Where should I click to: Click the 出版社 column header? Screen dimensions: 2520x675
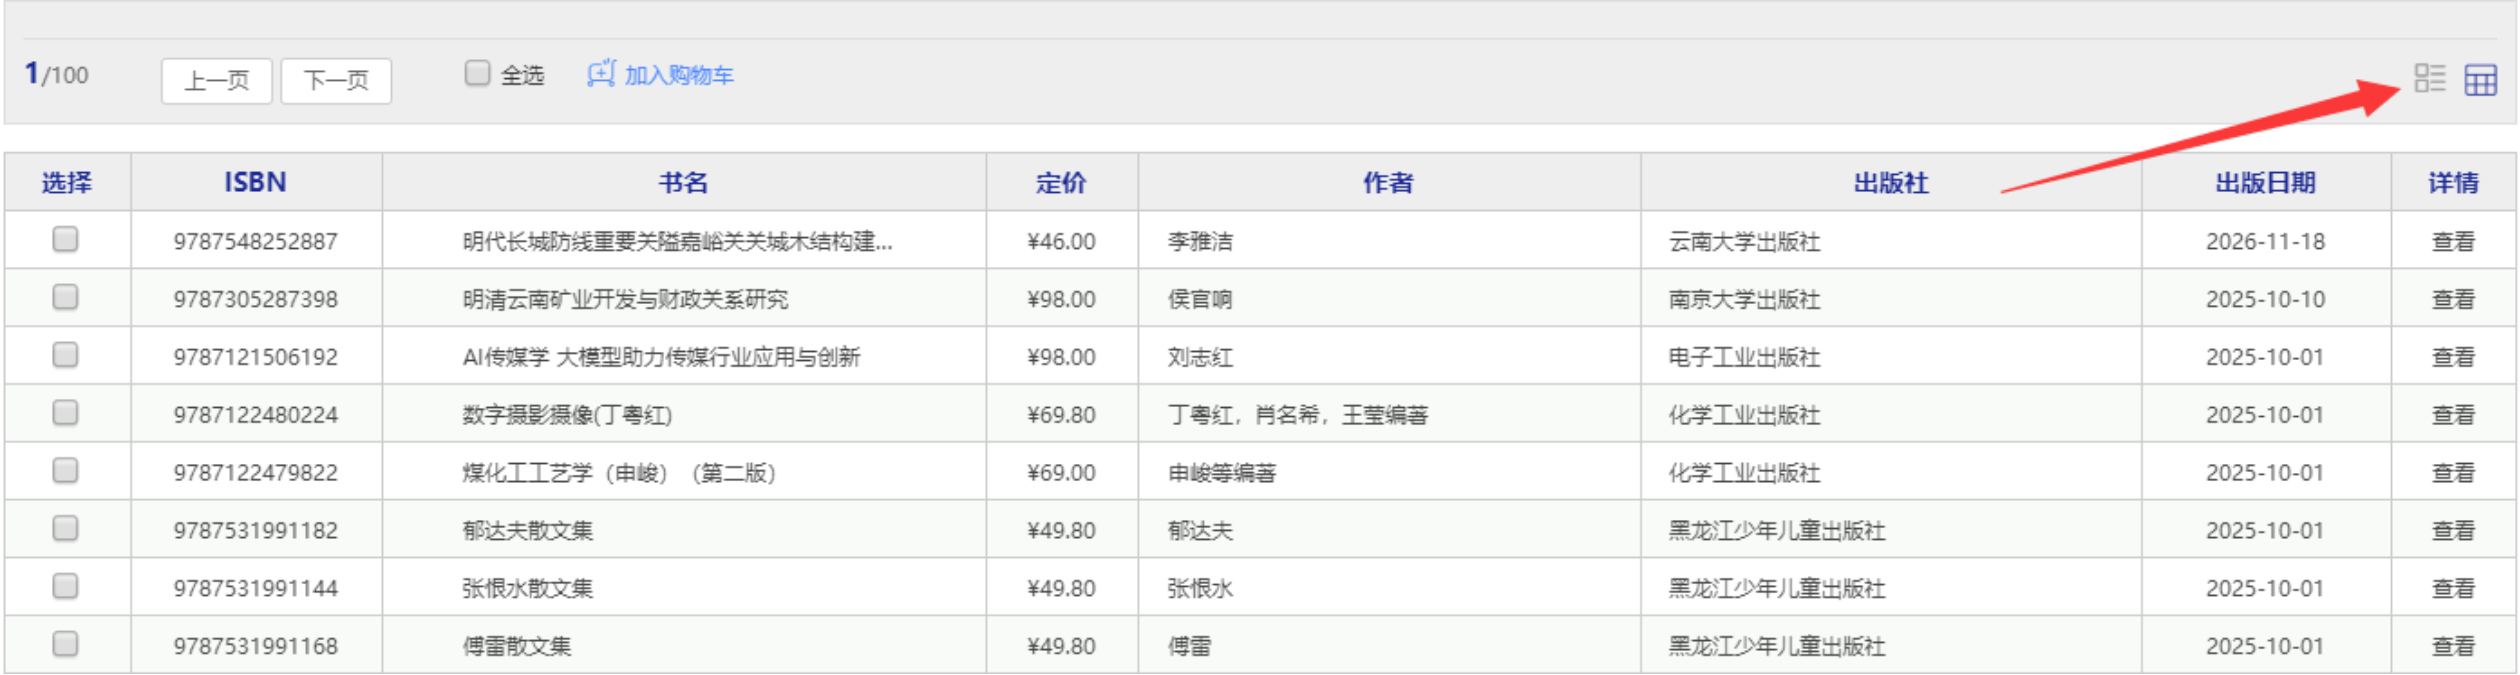click(x=1890, y=182)
